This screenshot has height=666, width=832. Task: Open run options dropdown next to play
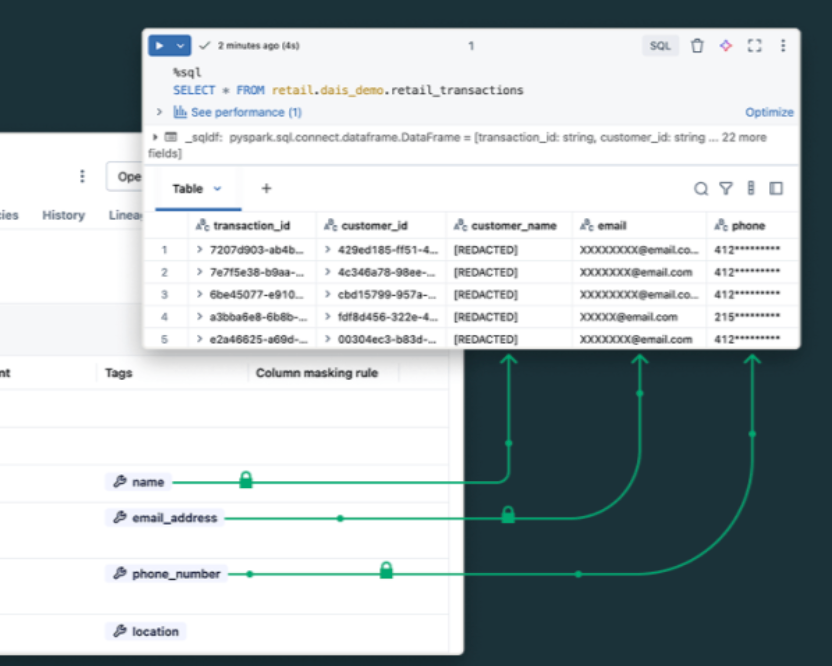(x=180, y=46)
